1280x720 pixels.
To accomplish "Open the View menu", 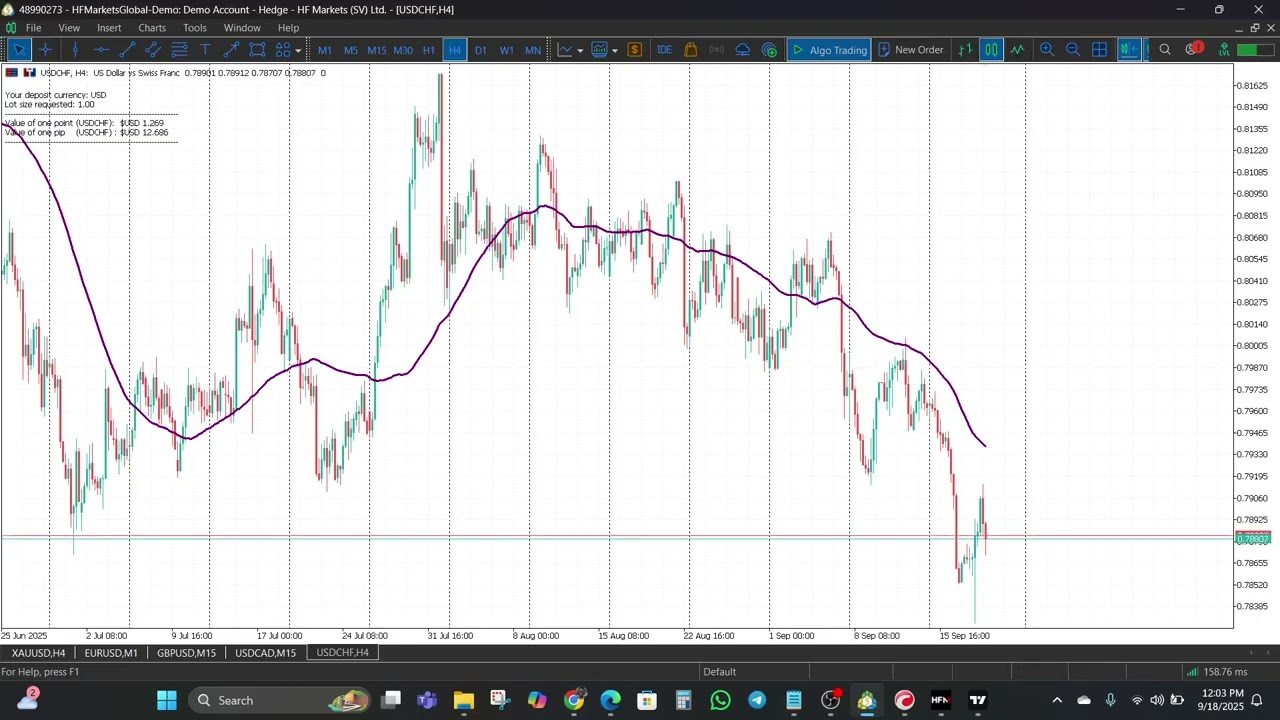I will (69, 28).
